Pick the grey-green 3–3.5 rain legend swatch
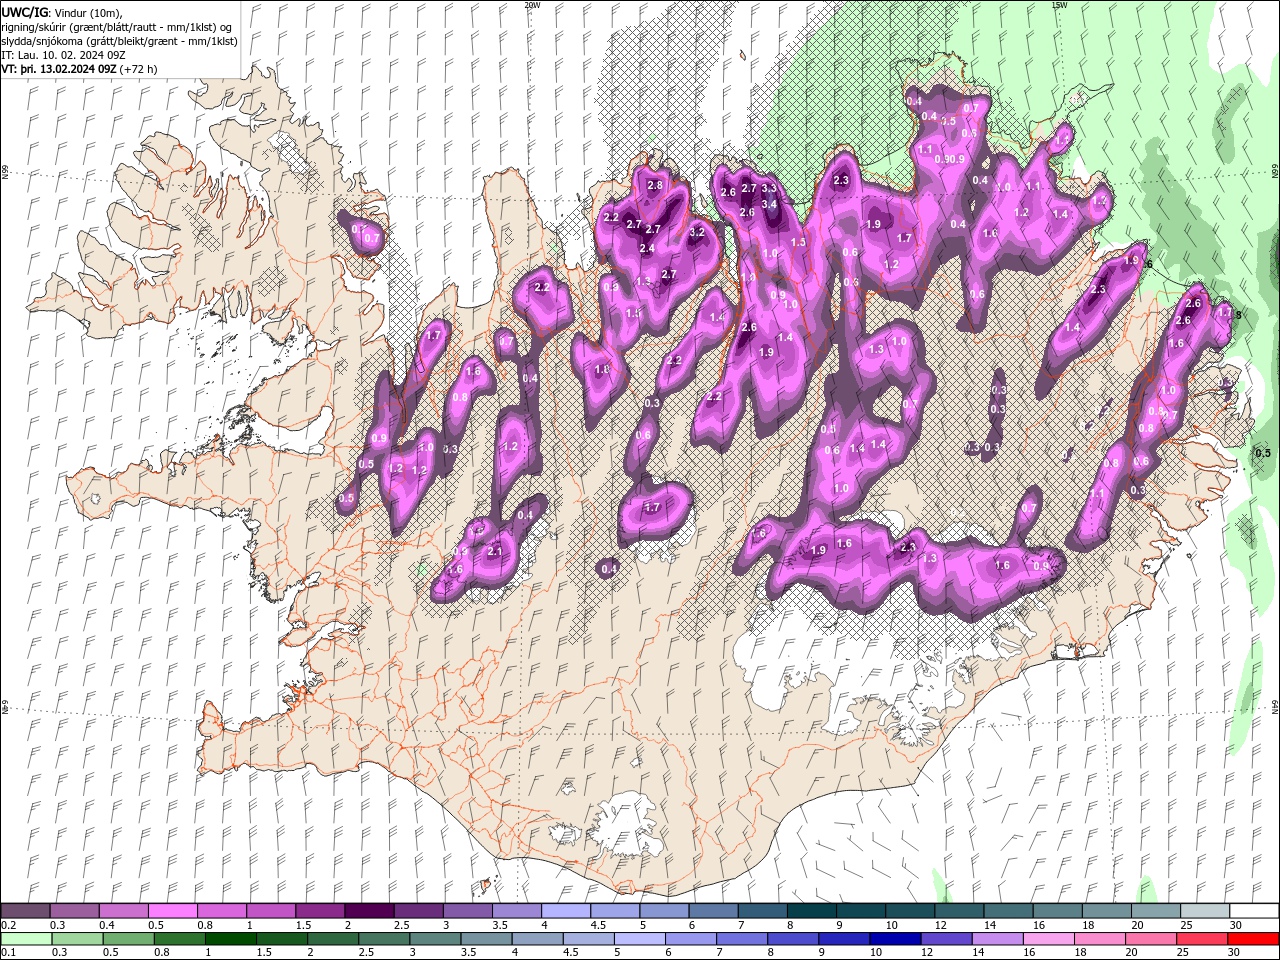1280x960 pixels. point(435,939)
